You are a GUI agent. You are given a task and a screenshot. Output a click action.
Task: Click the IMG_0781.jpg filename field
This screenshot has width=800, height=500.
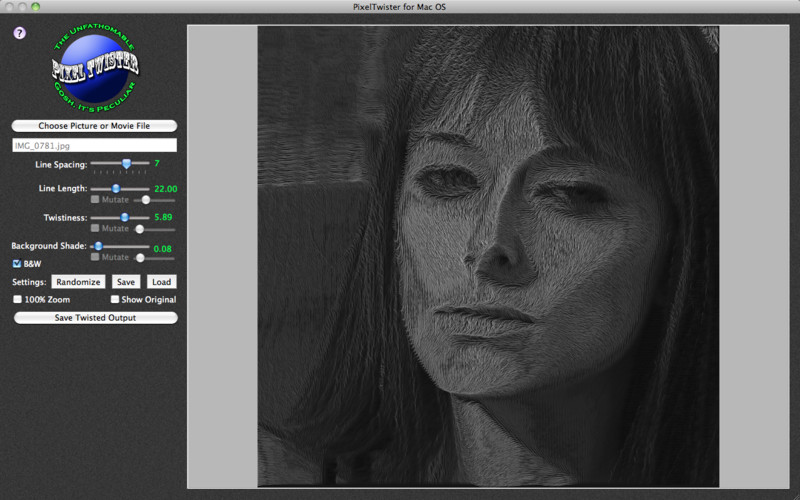(94, 145)
